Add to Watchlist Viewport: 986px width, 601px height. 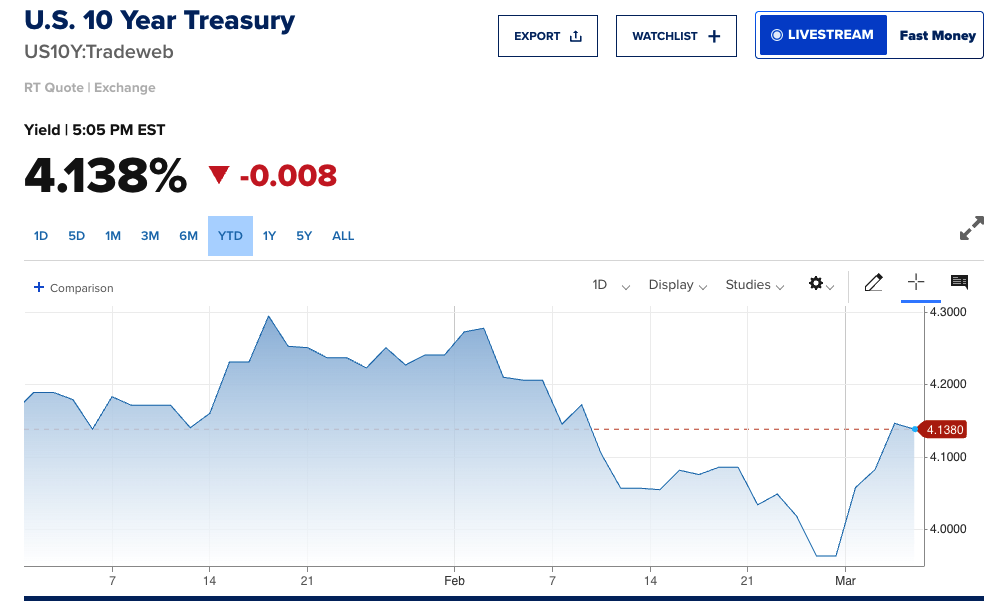point(676,36)
